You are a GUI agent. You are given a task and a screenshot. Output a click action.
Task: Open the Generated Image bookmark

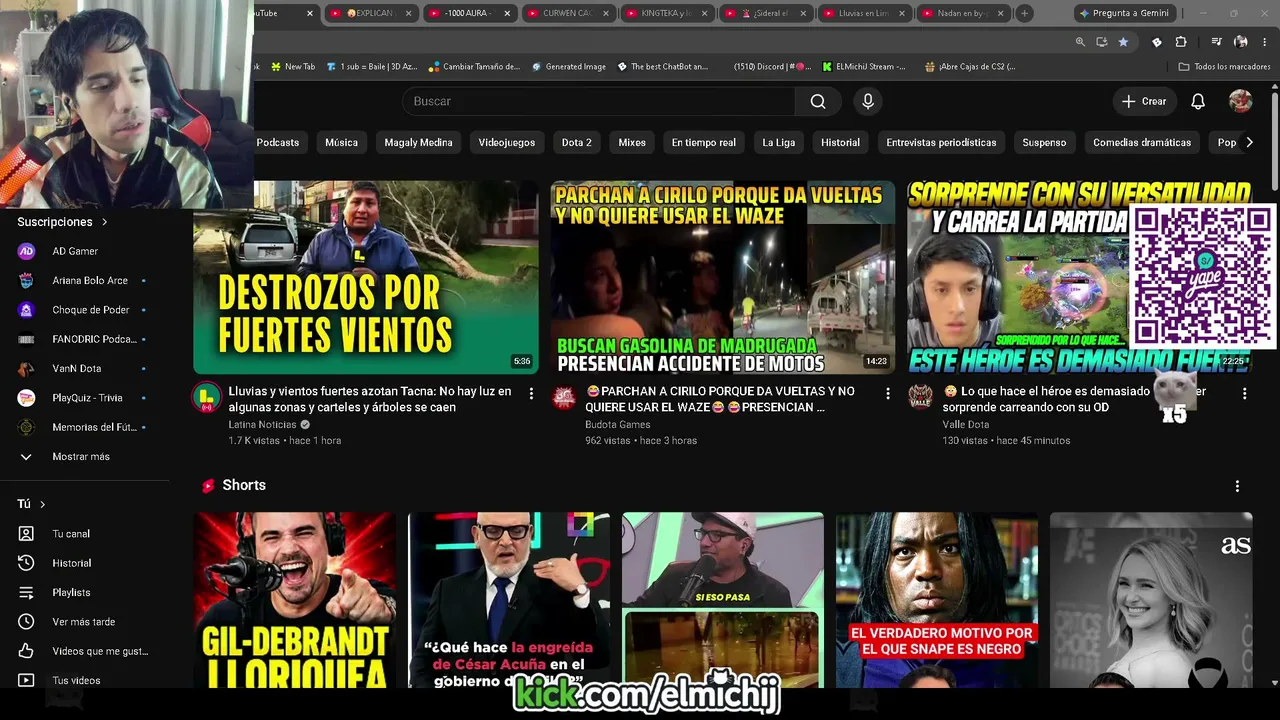coord(568,67)
